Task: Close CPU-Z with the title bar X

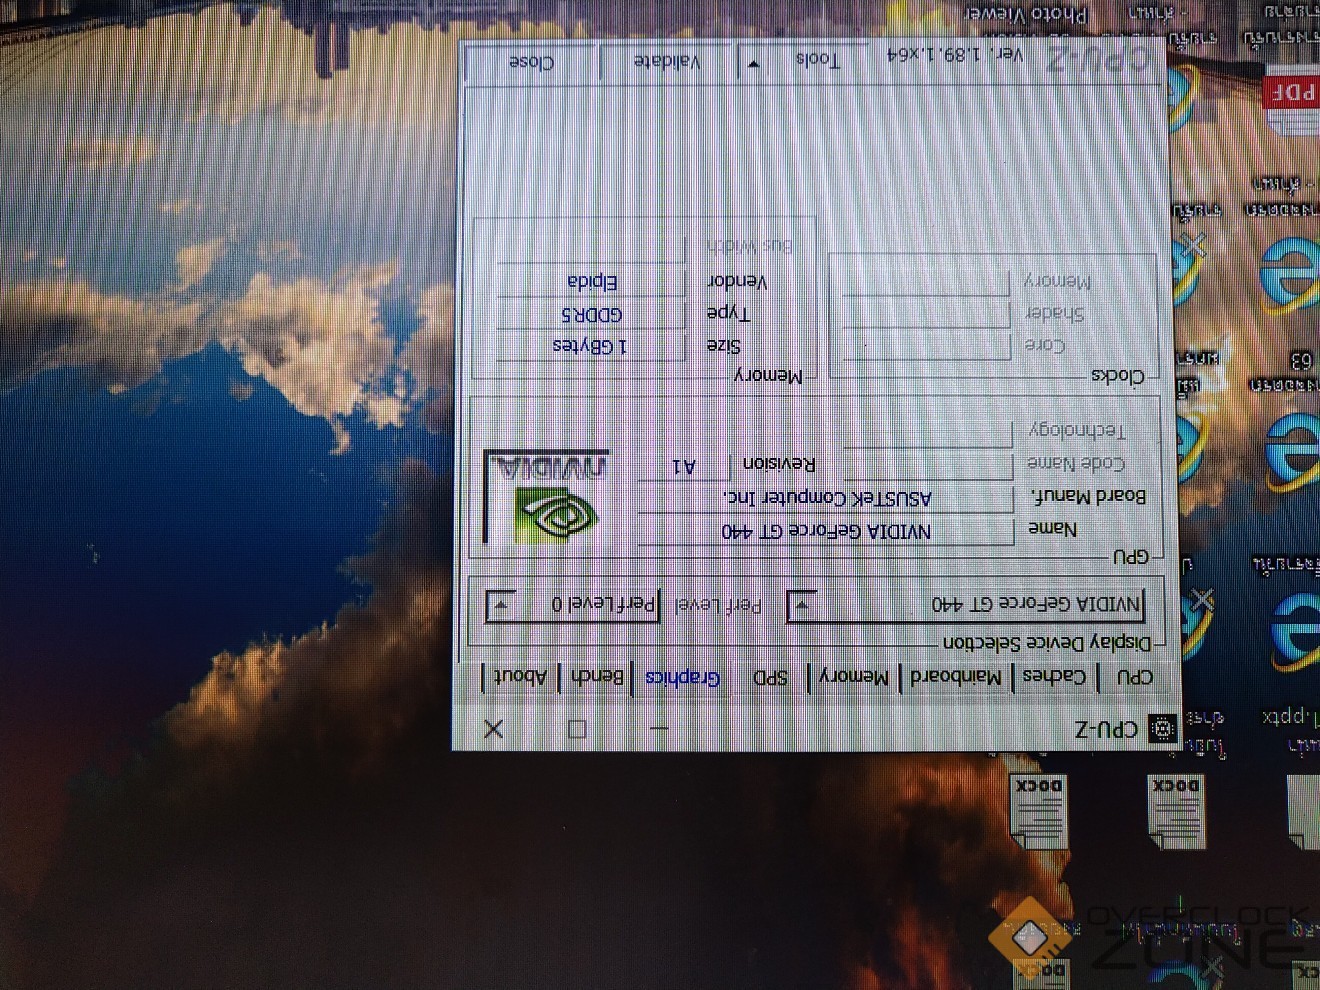Action: [494, 729]
